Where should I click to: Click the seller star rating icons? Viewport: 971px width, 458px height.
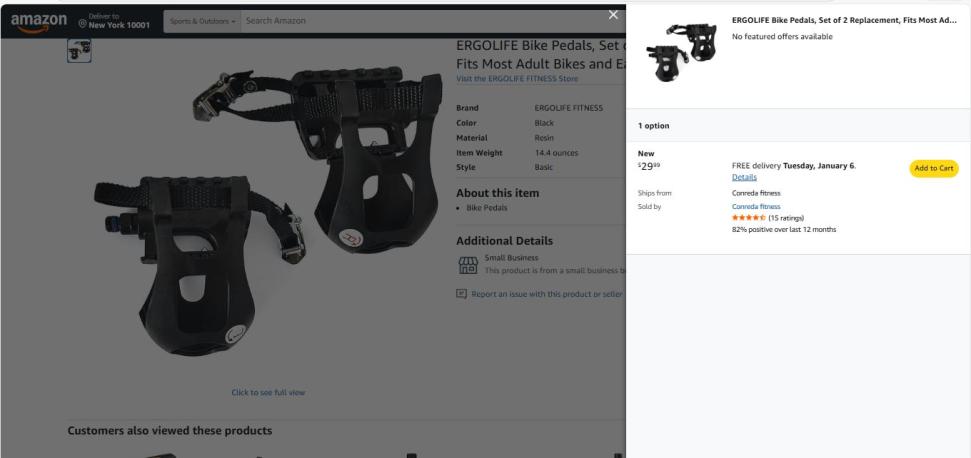coord(749,218)
